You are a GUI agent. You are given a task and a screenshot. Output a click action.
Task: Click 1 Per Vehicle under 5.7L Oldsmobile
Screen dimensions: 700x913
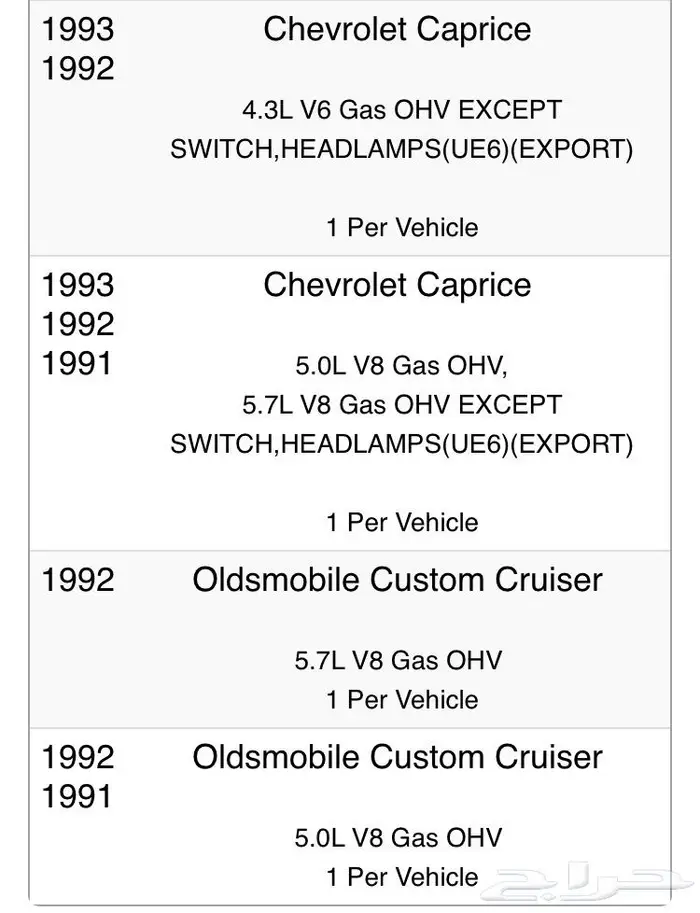pyautogui.click(x=402, y=700)
